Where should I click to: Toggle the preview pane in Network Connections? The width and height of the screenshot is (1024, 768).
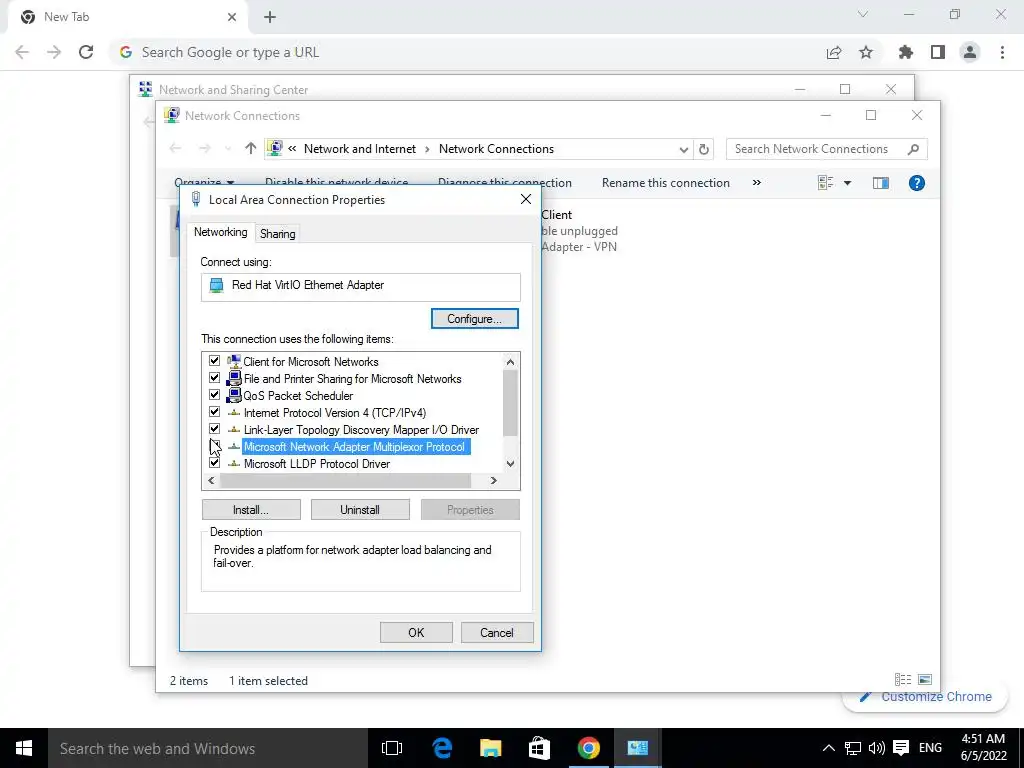(881, 183)
